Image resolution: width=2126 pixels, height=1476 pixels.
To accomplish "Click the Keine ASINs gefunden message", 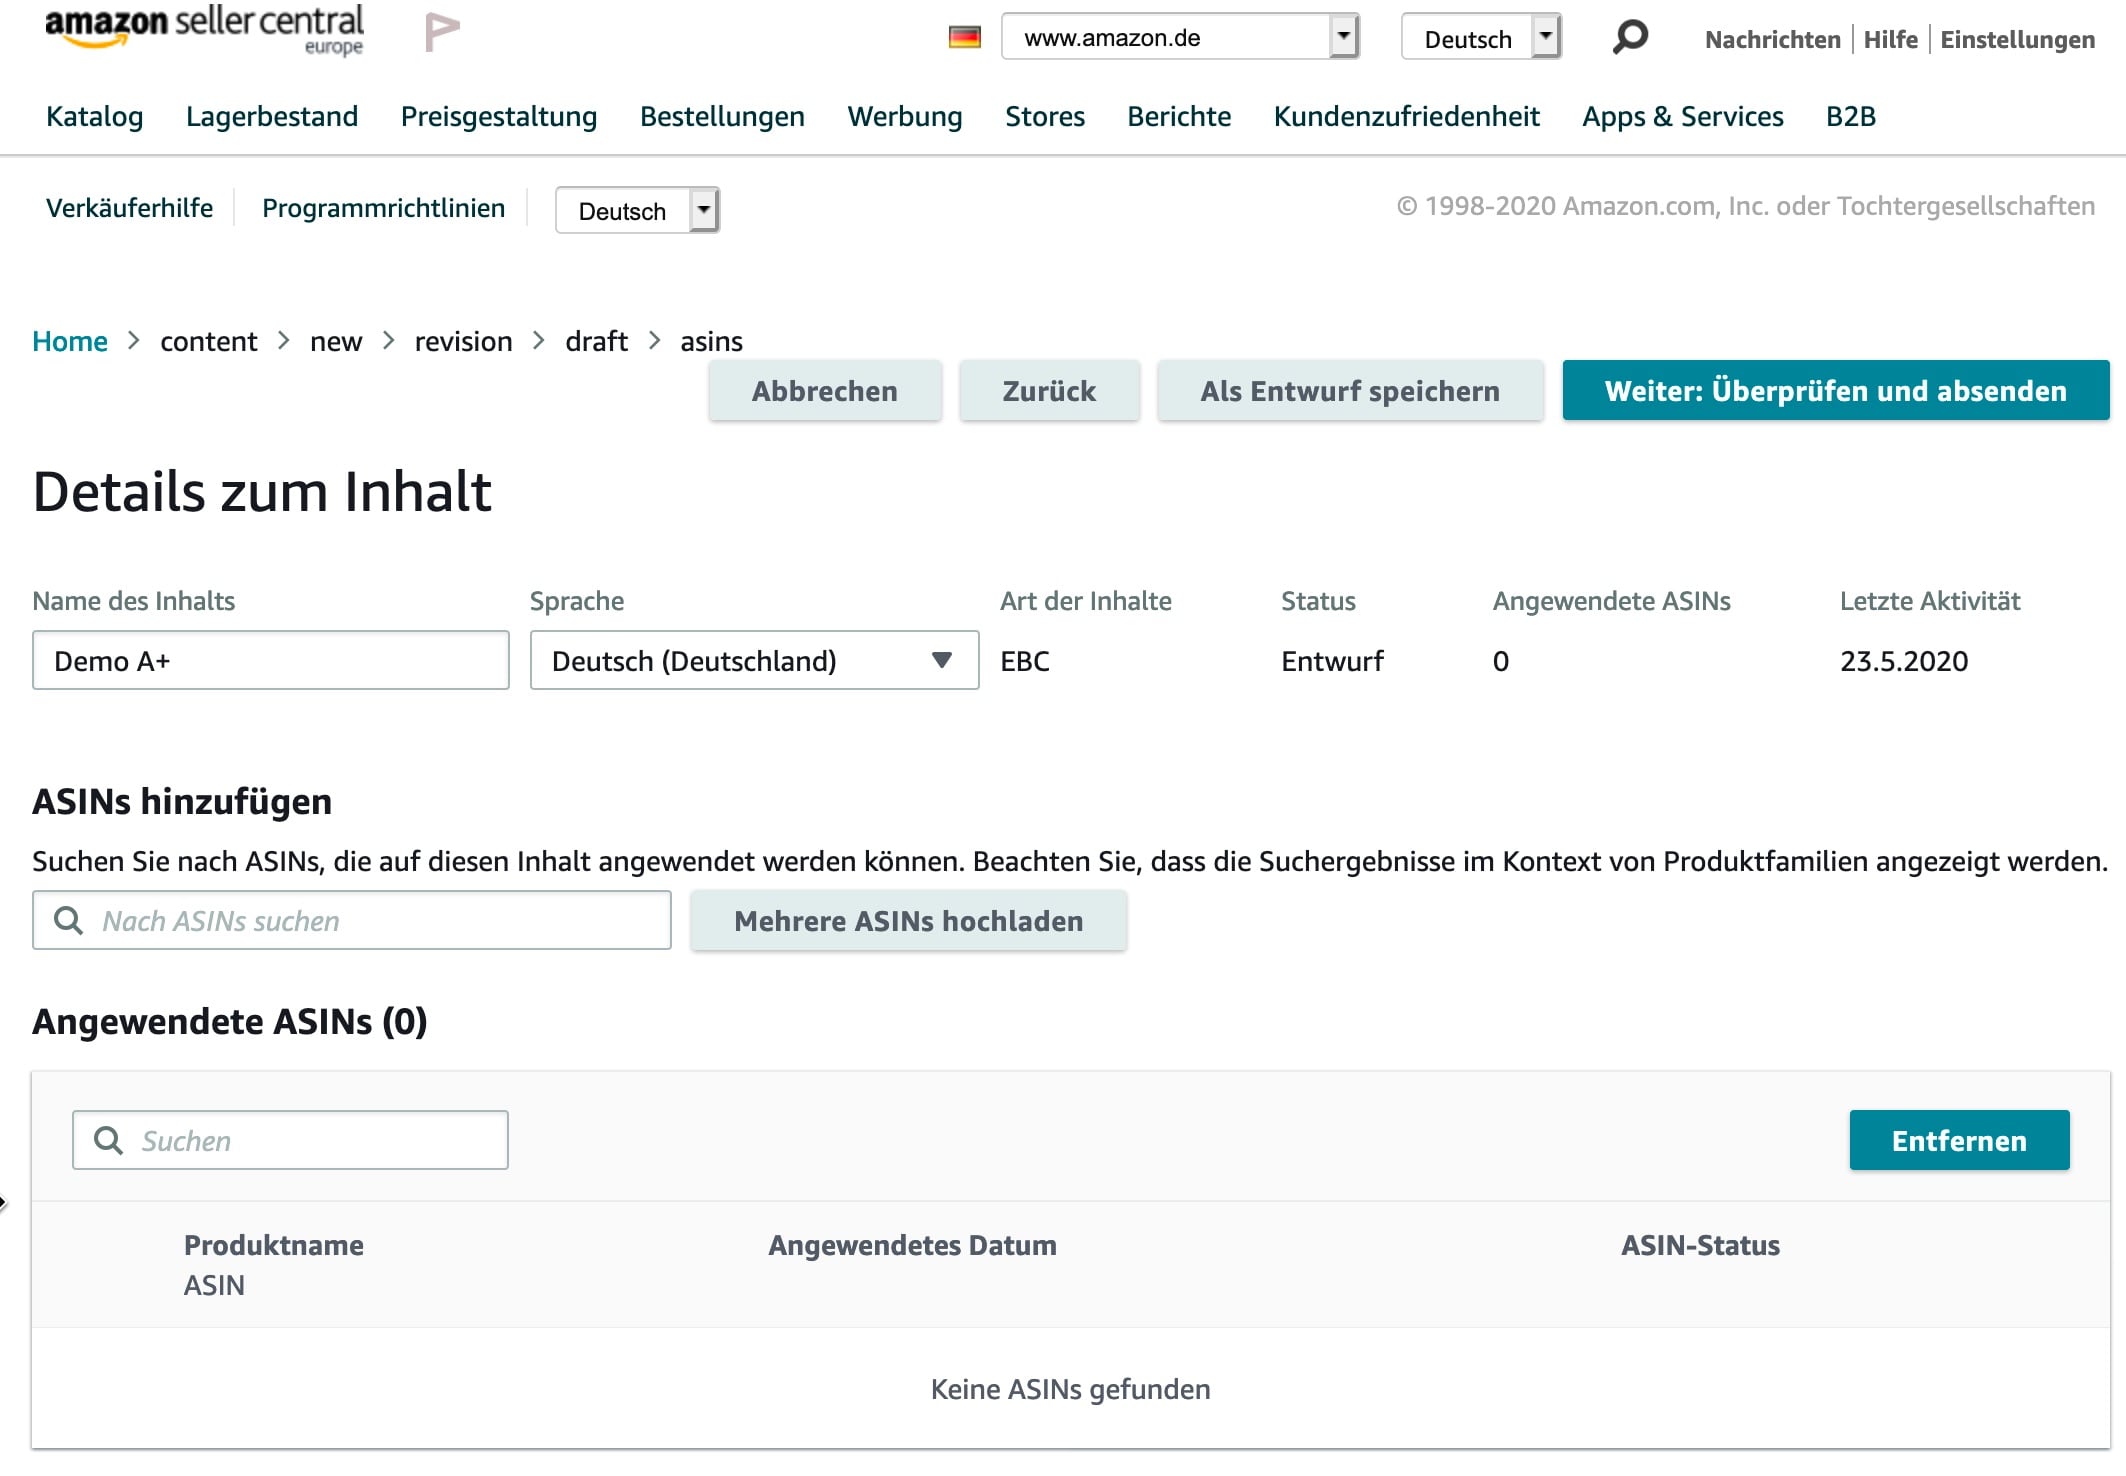I will point(1070,1389).
